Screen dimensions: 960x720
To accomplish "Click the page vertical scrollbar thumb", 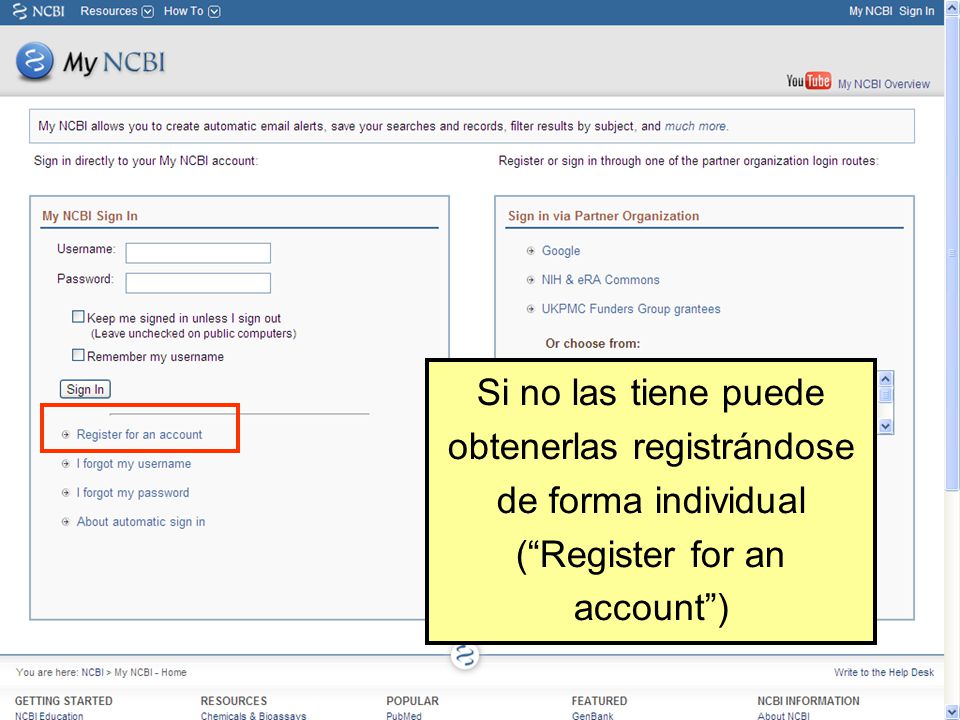I will [x=952, y=253].
